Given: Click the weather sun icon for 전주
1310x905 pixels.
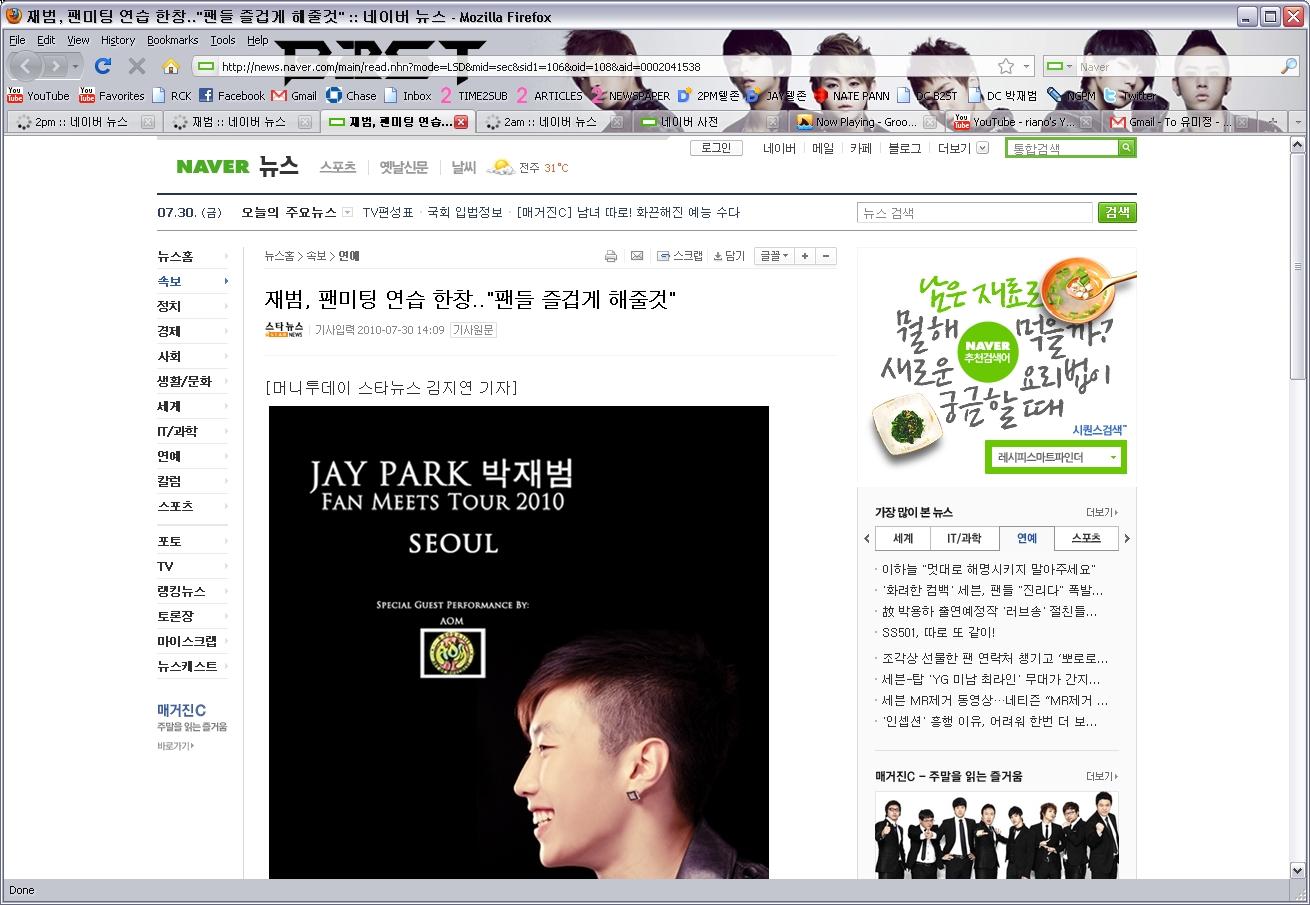Looking at the screenshot, I should click(x=500, y=167).
